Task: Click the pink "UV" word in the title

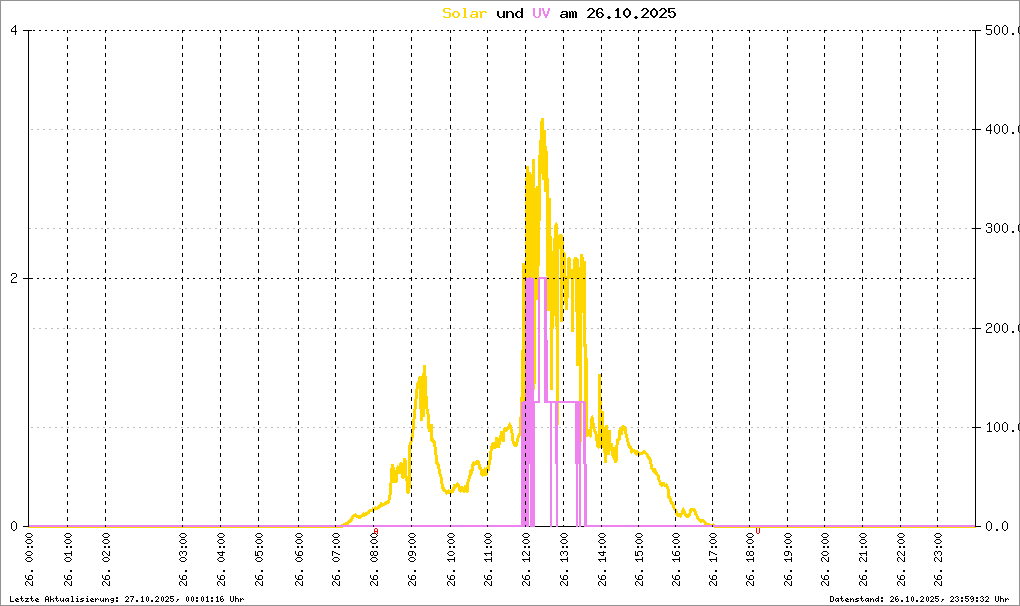Action: (x=541, y=13)
